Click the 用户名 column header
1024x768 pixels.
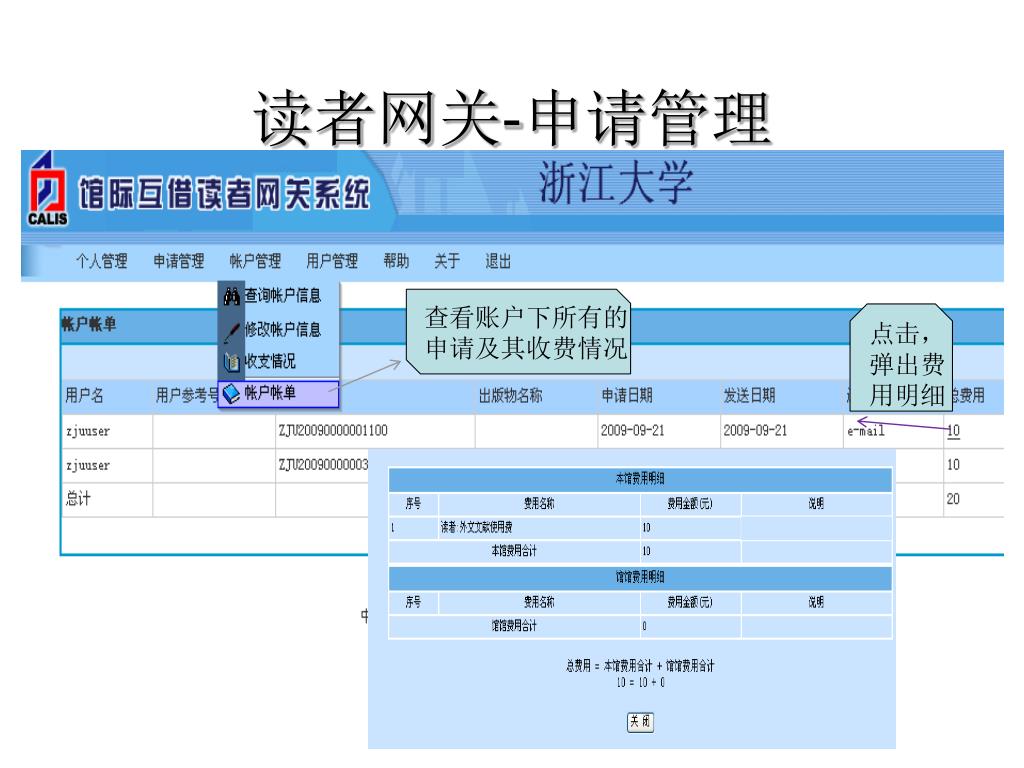coord(84,396)
